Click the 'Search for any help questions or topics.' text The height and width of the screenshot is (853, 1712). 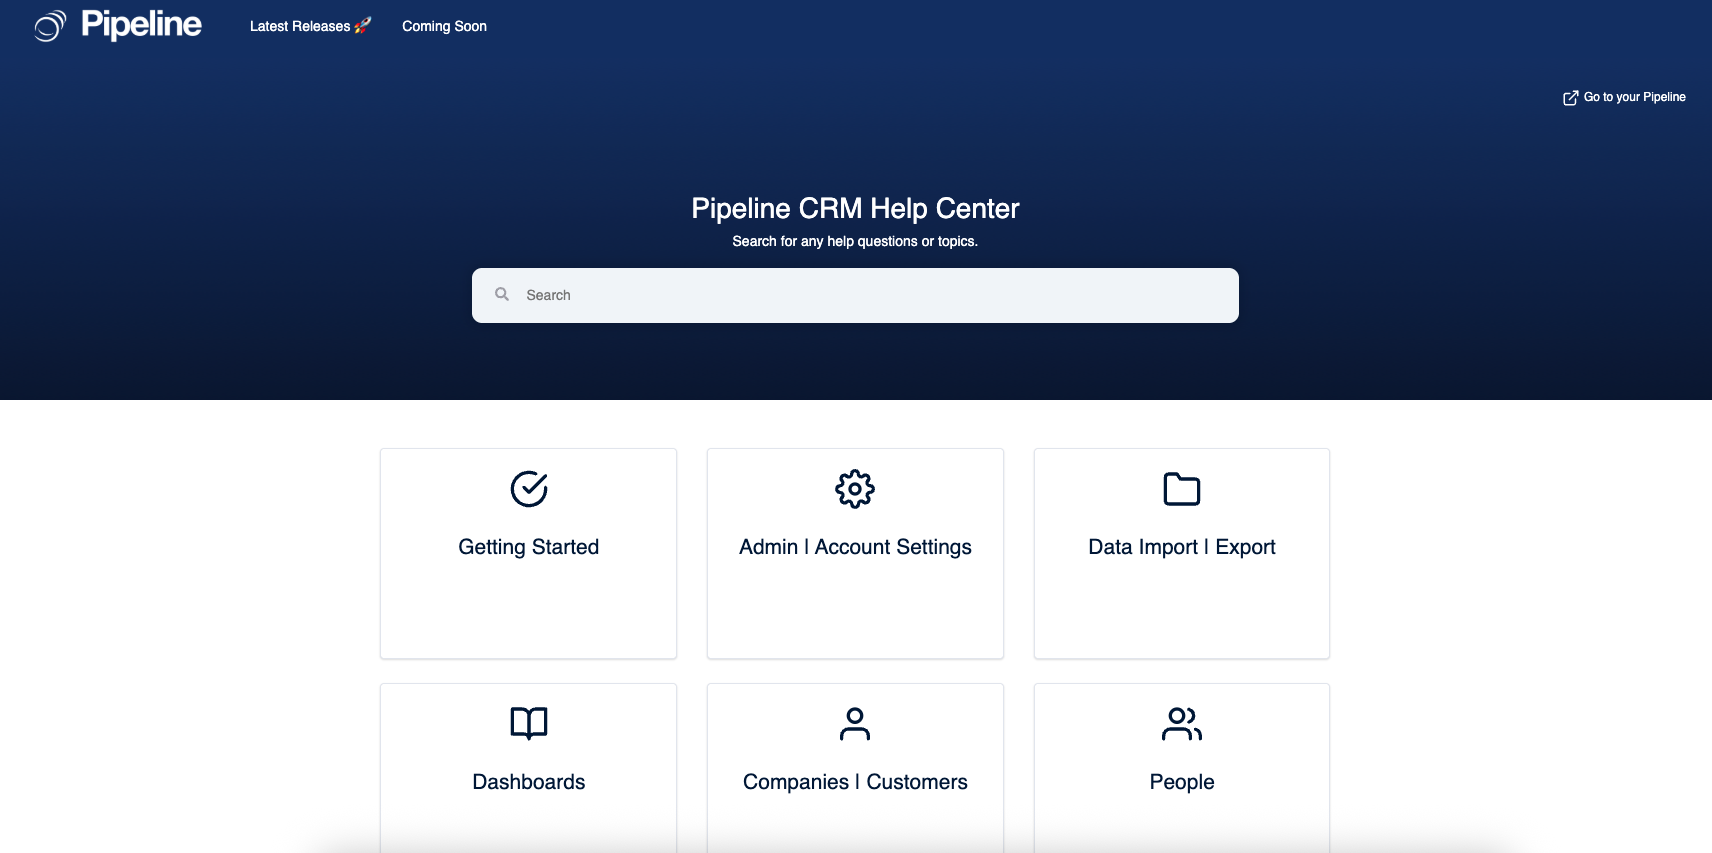click(855, 241)
